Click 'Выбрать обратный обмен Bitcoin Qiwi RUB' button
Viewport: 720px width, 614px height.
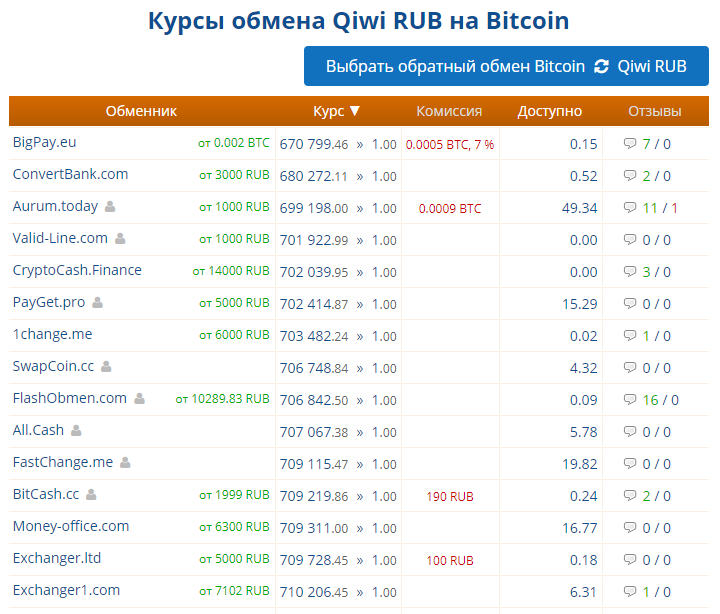coord(506,66)
